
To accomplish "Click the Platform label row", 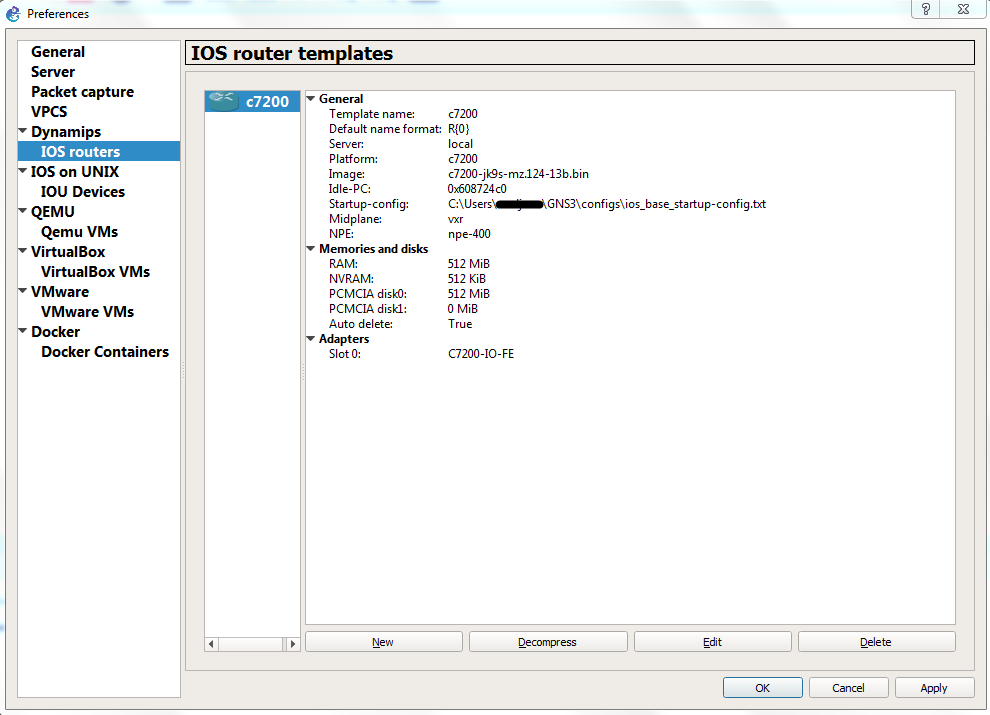I will coord(354,159).
